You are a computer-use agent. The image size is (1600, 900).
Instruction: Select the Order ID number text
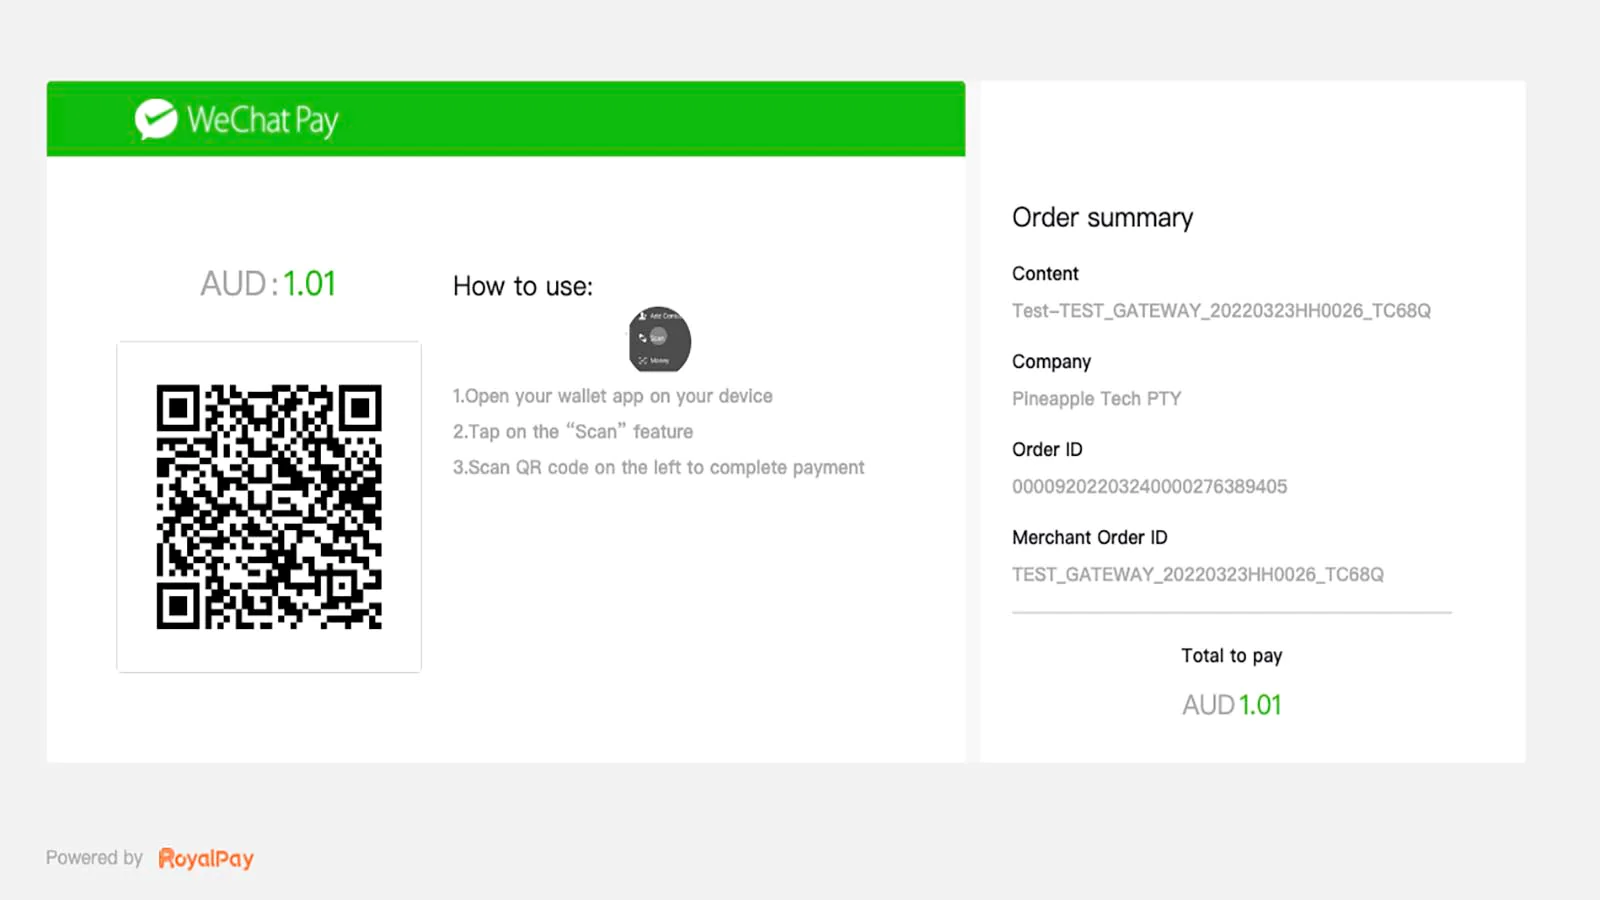tap(1150, 487)
